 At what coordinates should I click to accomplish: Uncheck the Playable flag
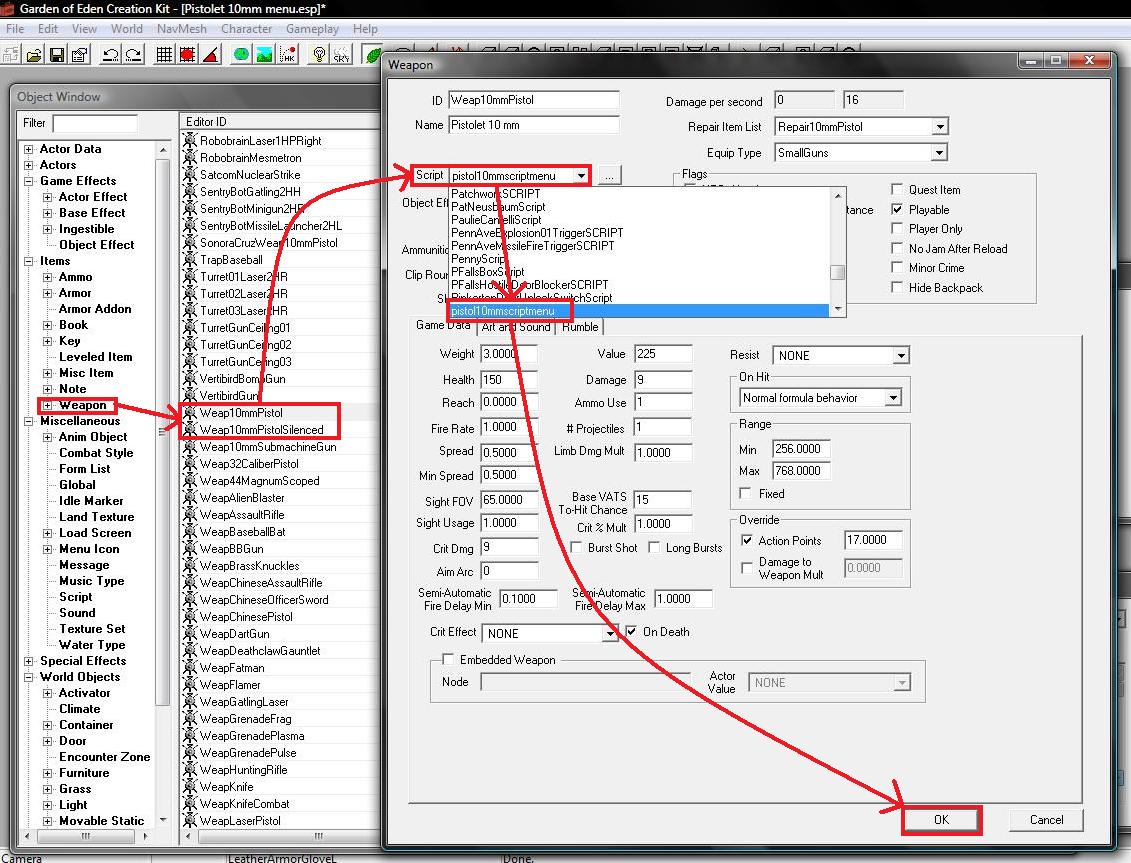(897, 209)
